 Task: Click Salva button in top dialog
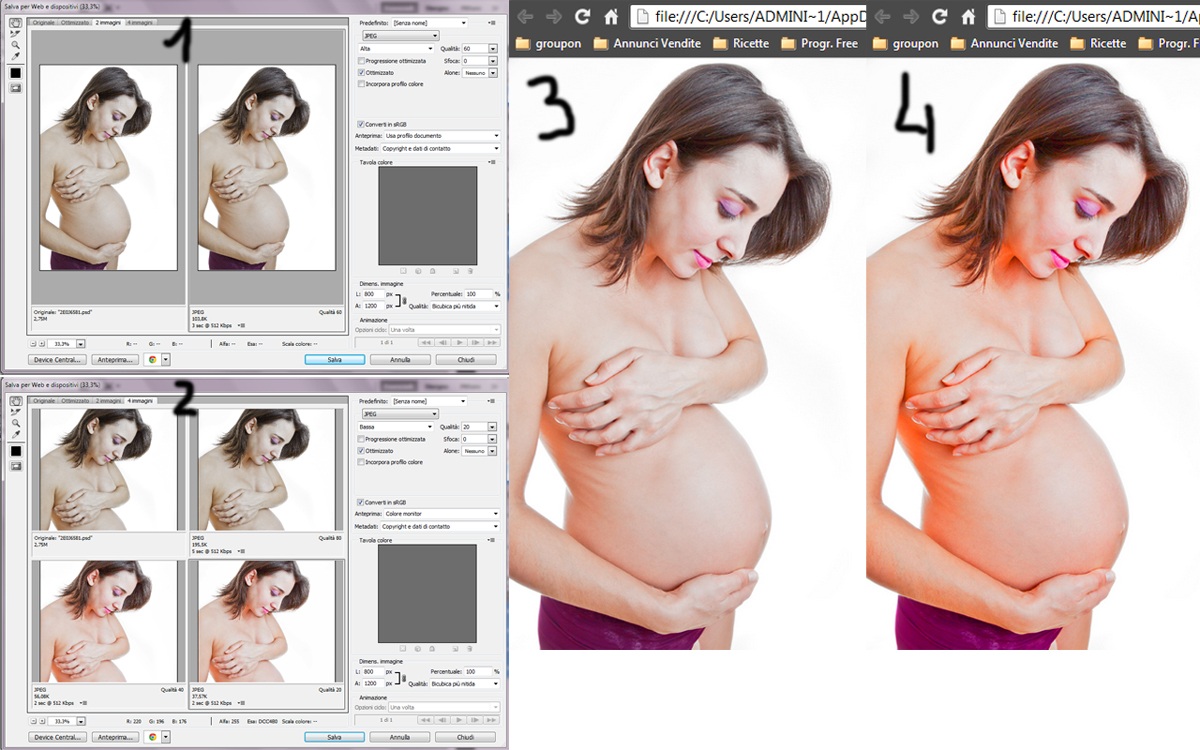[334, 359]
